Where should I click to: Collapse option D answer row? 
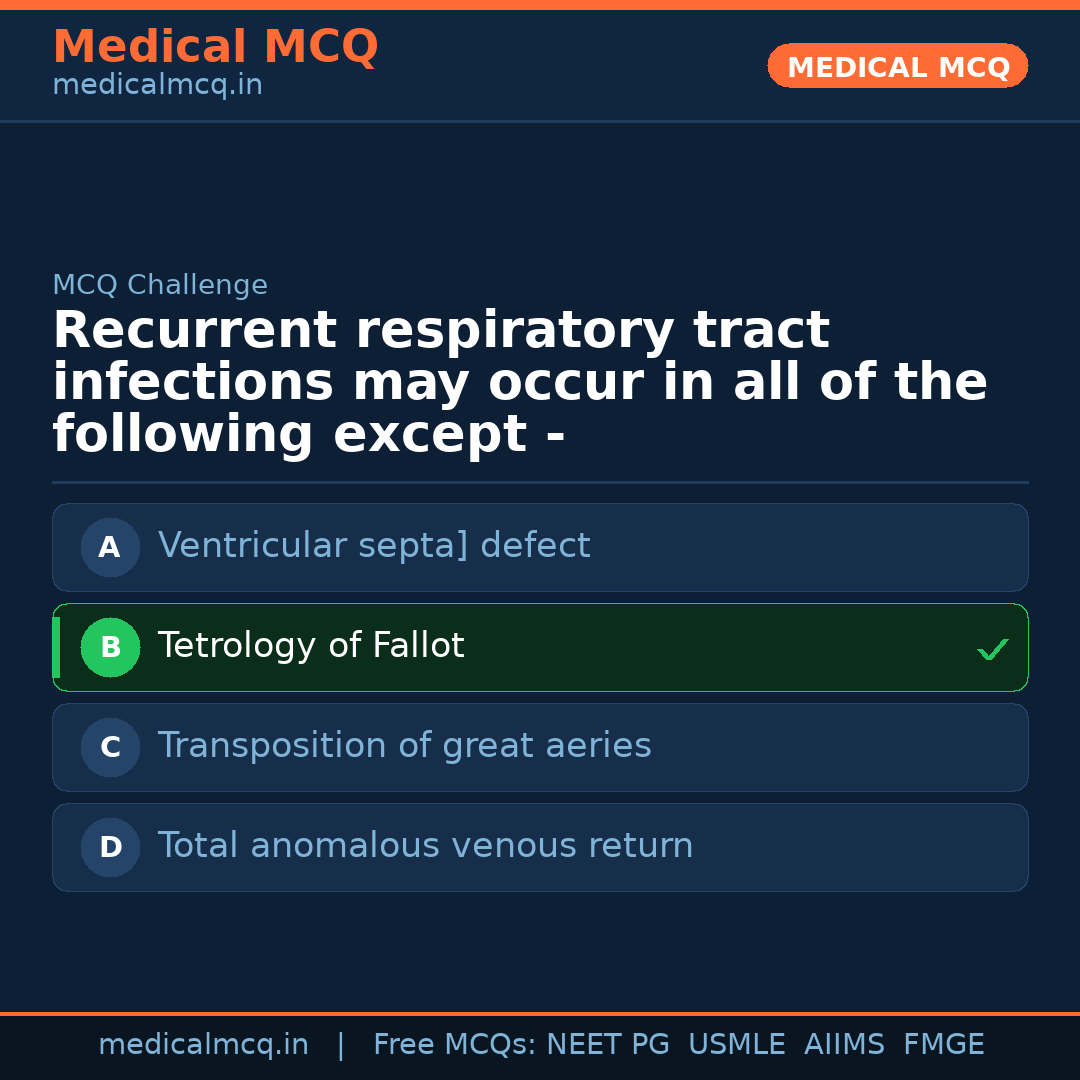(x=540, y=846)
